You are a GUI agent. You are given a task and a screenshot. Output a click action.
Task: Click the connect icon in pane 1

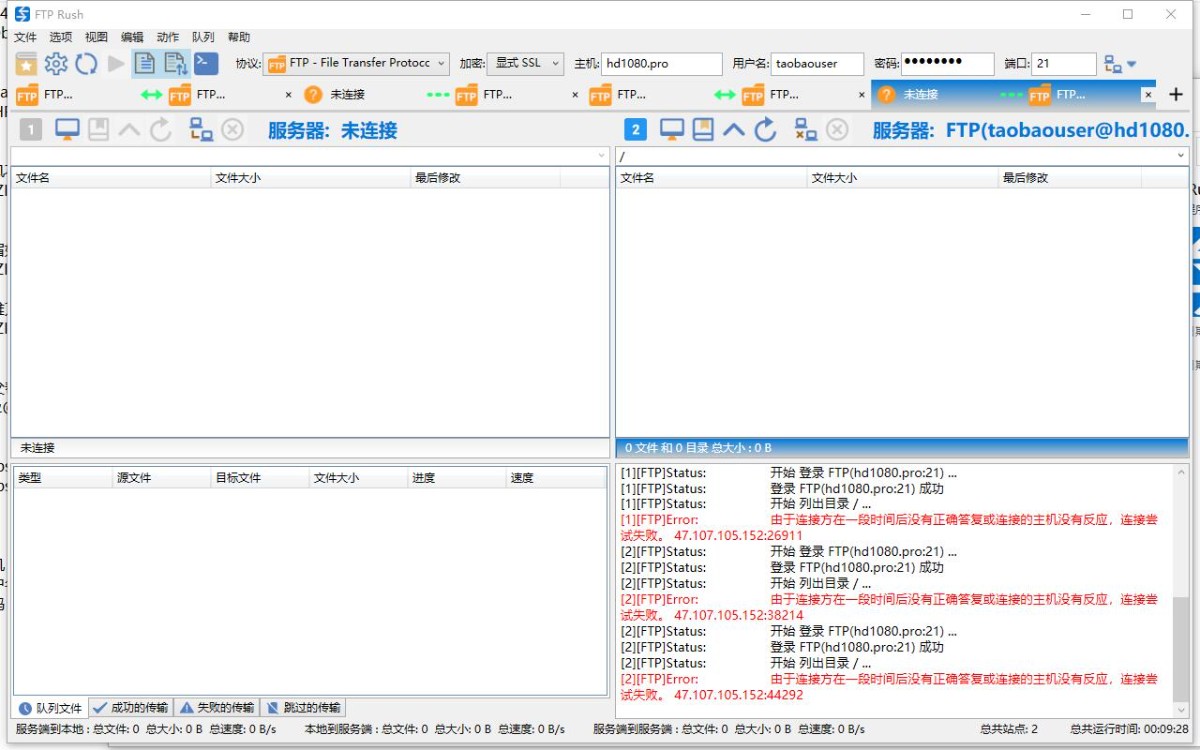tap(201, 130)
